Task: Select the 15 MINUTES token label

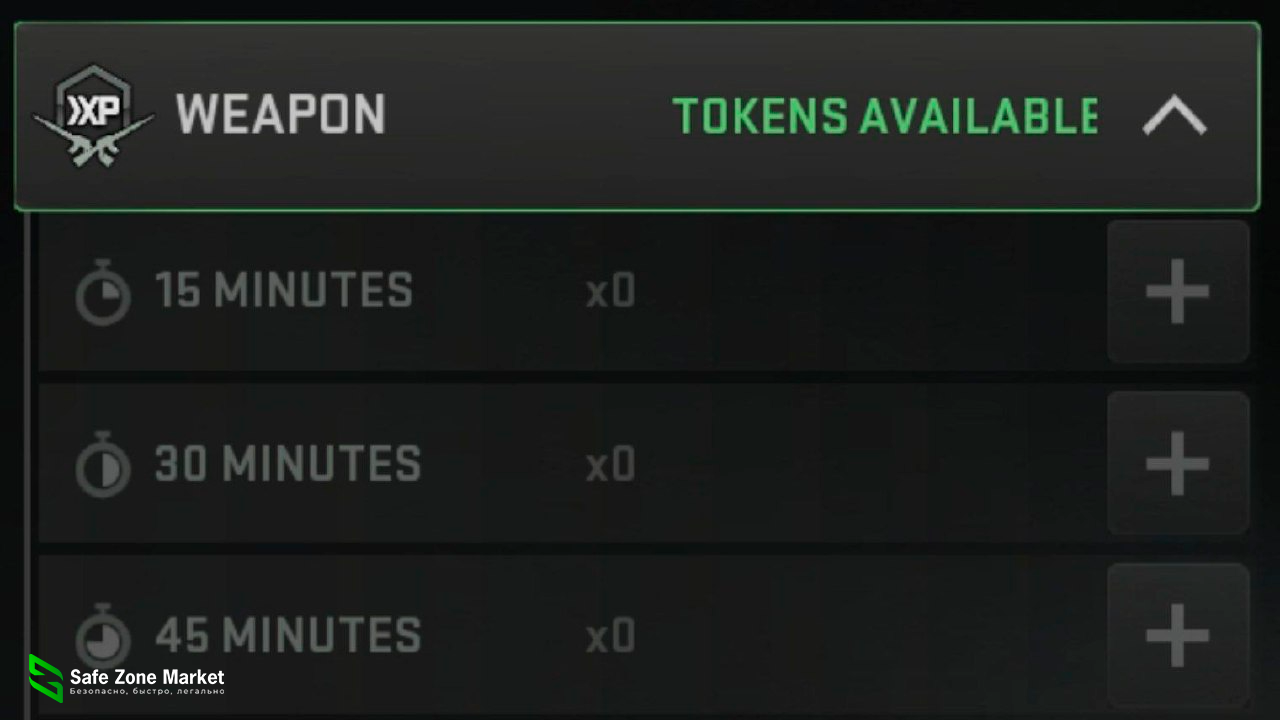Action: click(x=283, y=291)
